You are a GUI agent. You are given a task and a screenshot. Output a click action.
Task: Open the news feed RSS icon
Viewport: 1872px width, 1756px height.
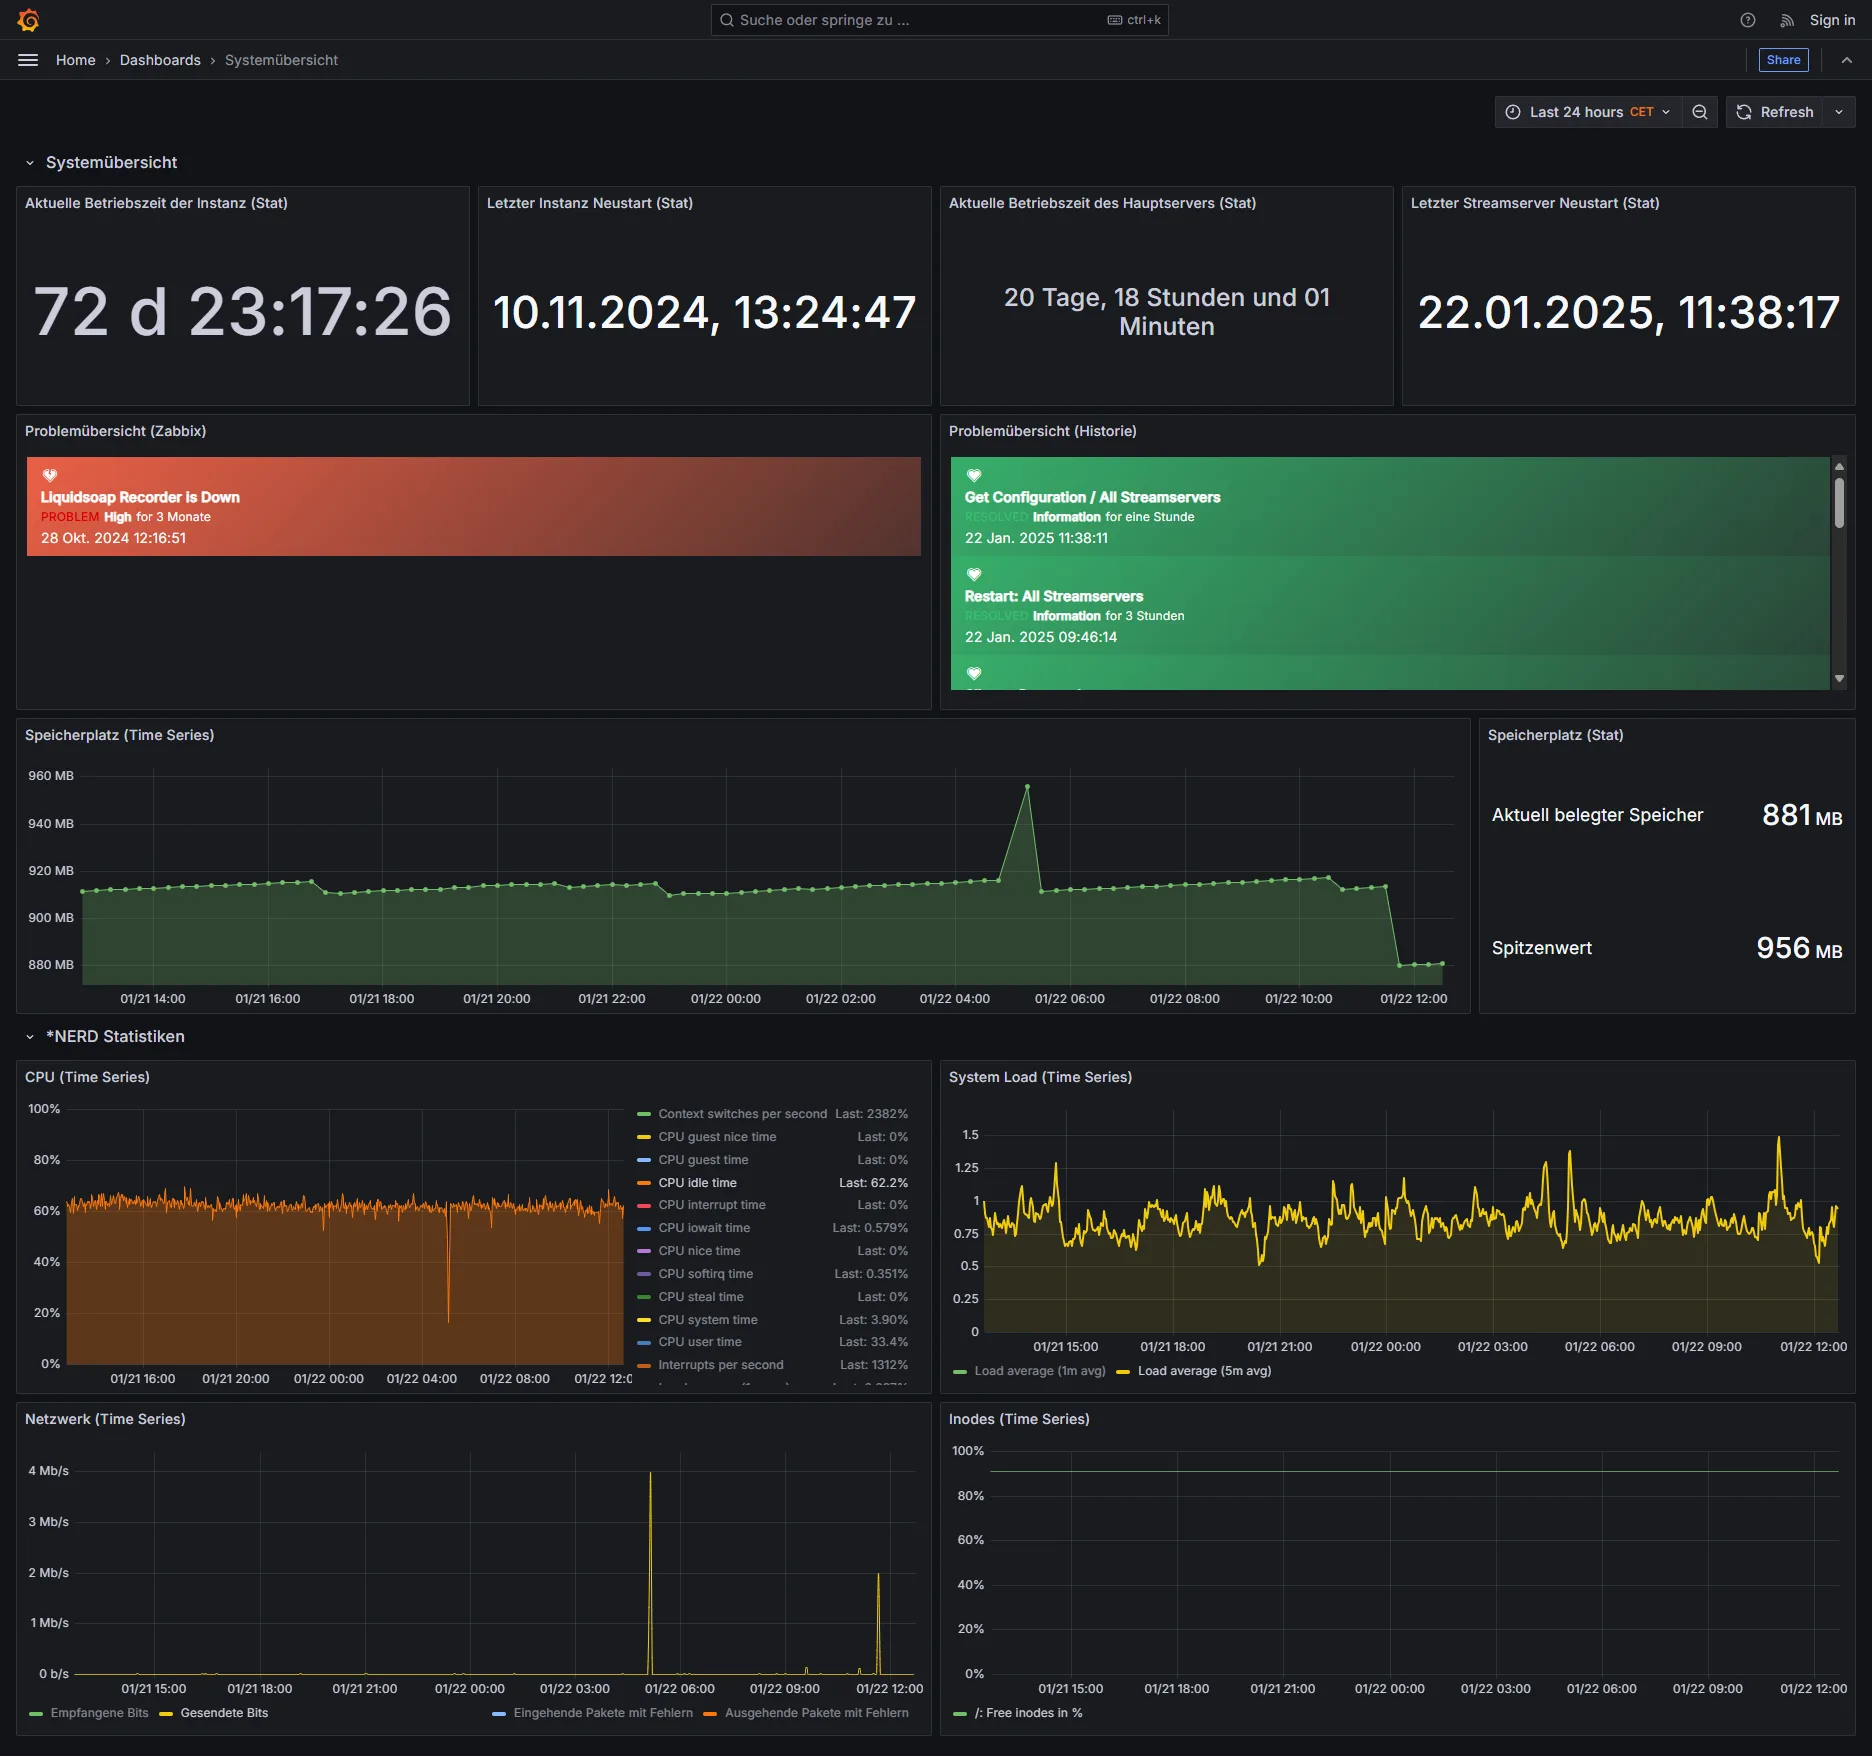click(x=1787, y=20)
